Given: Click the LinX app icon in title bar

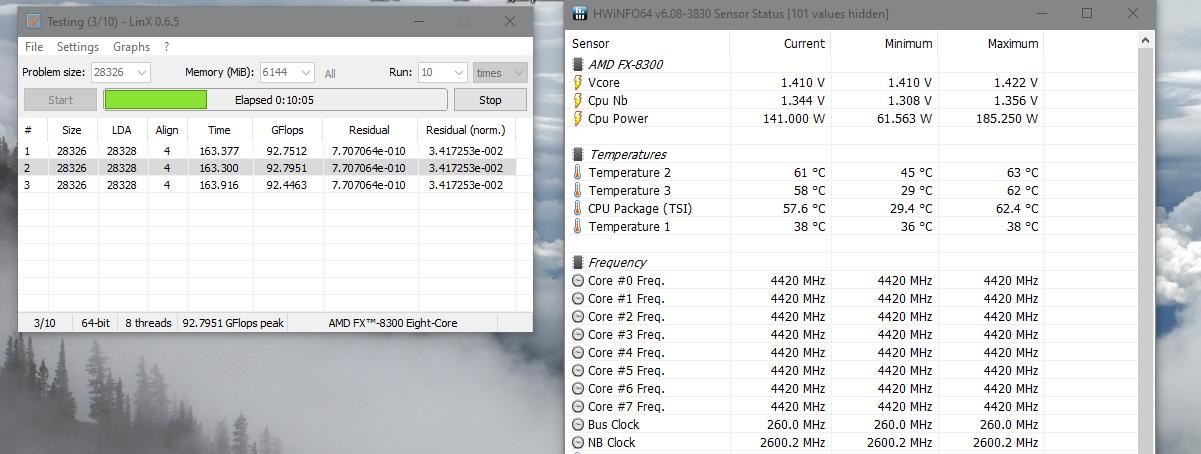Looking at the screenshot, I should [x=33, y=21].
